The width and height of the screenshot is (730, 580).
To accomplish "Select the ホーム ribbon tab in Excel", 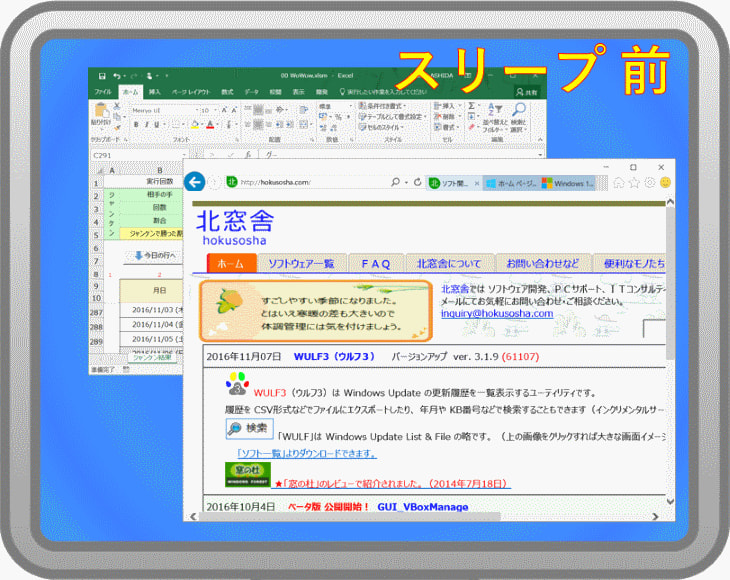I will [x=130, y=92].
